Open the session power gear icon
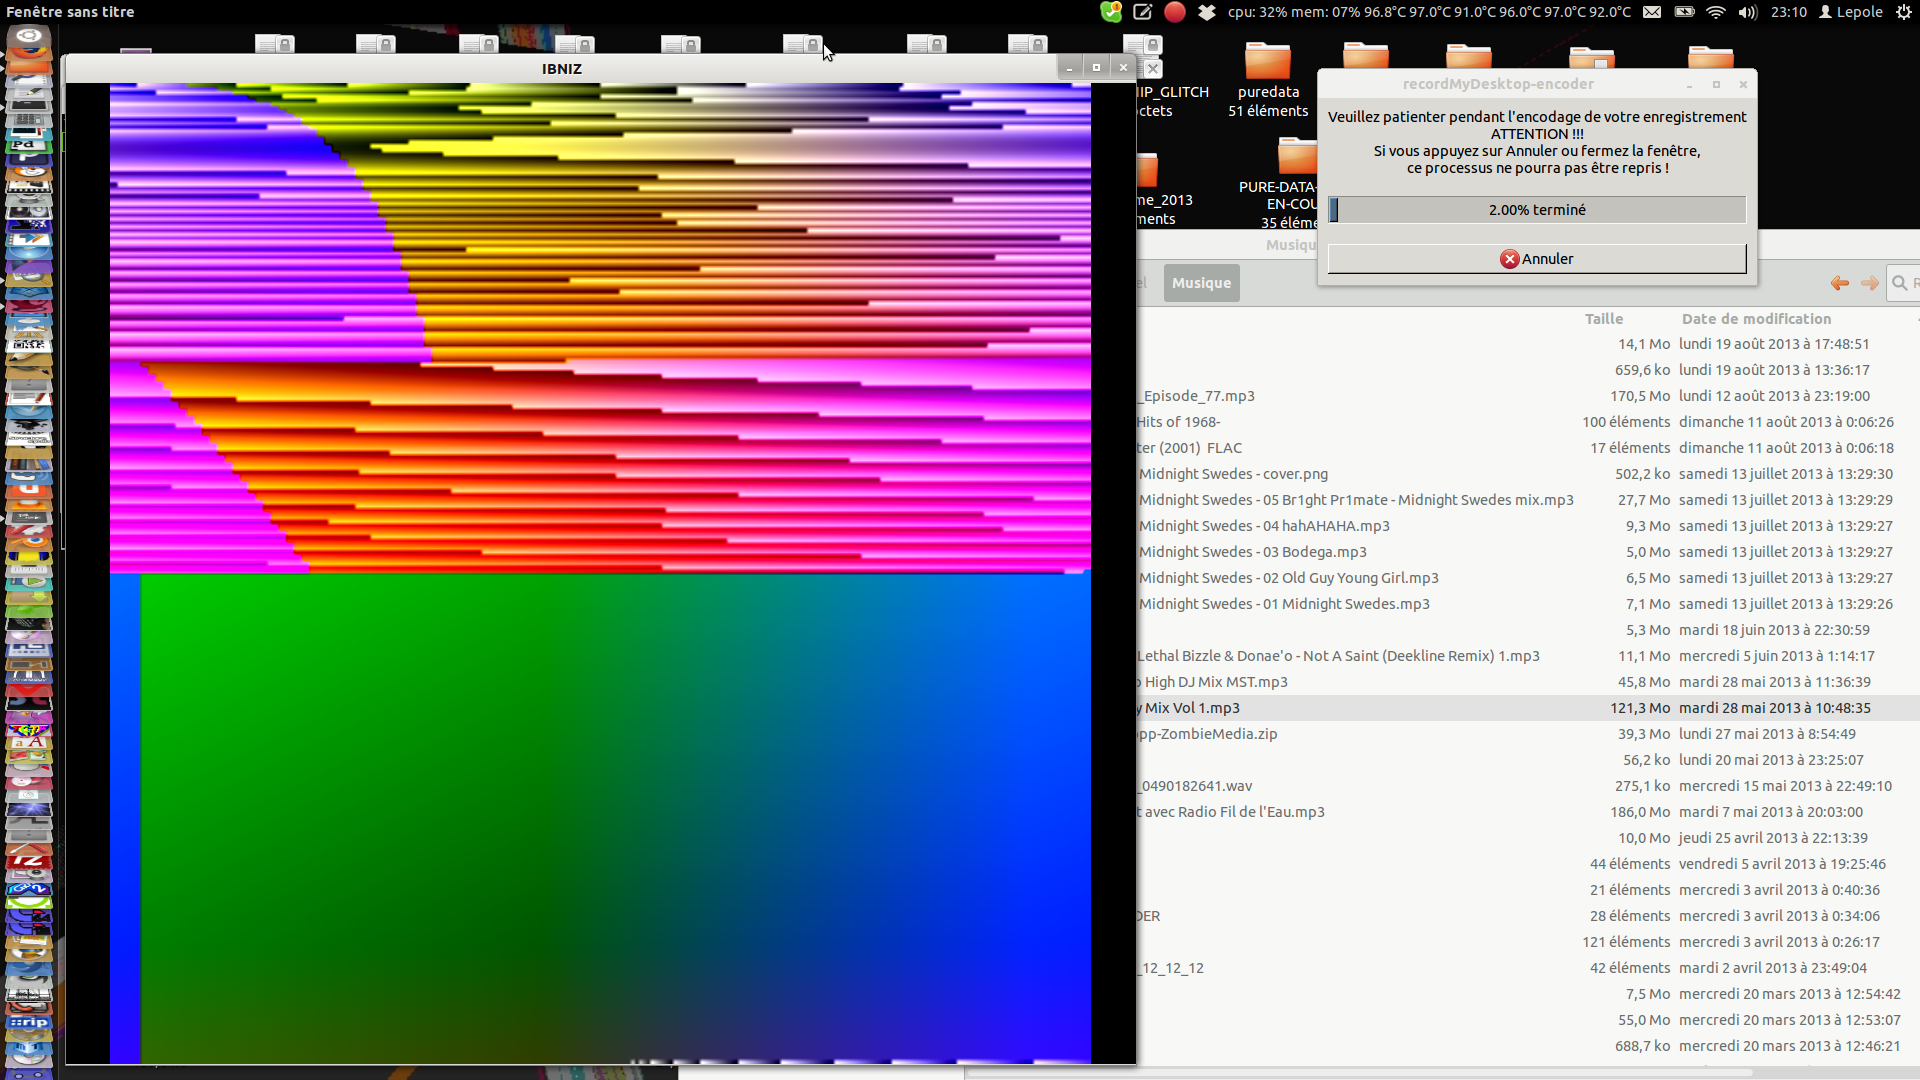 [1904, 12]
